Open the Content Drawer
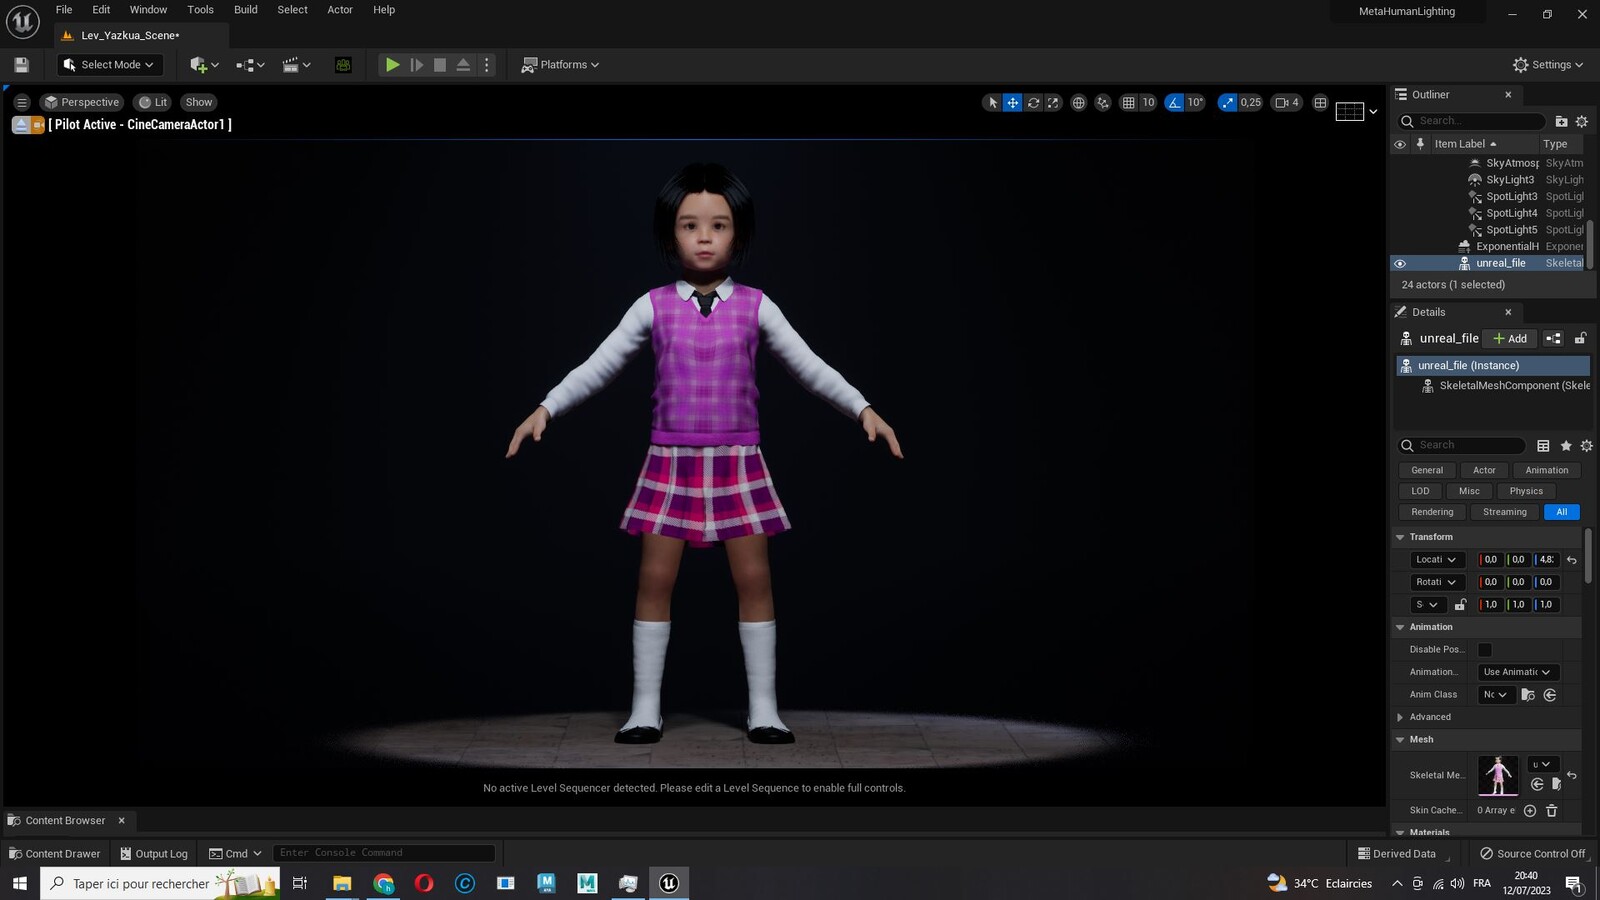 55,854
